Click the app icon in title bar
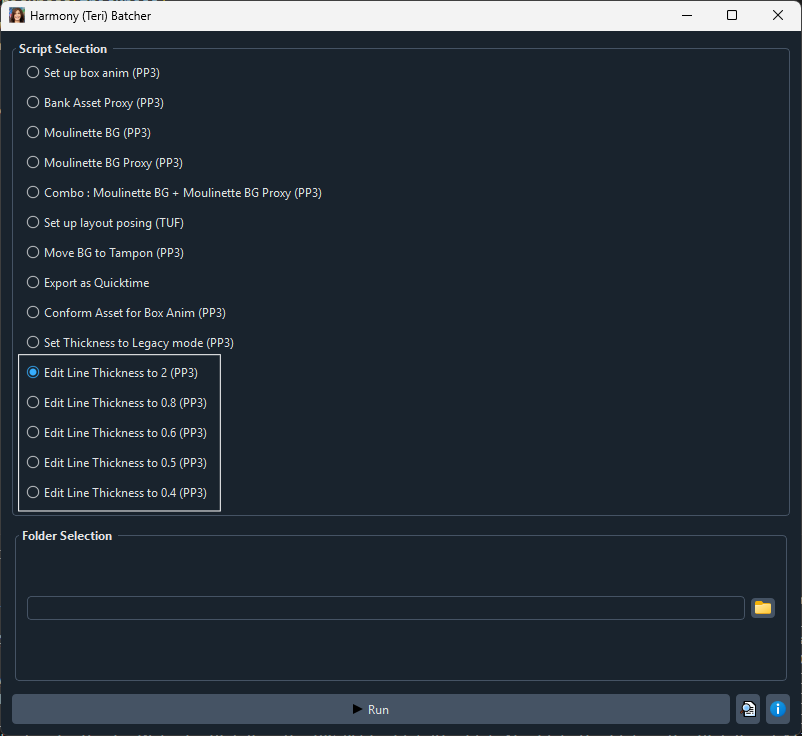Image resolution: width=802 pixels, height=736 pixels. (x=17, y=16)
